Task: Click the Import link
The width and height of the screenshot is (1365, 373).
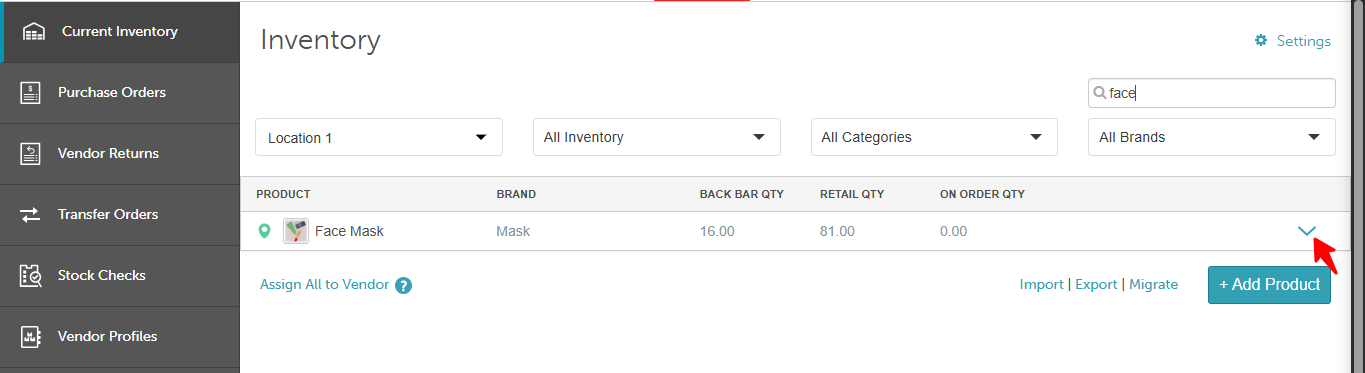Action: click(1041, 284)
